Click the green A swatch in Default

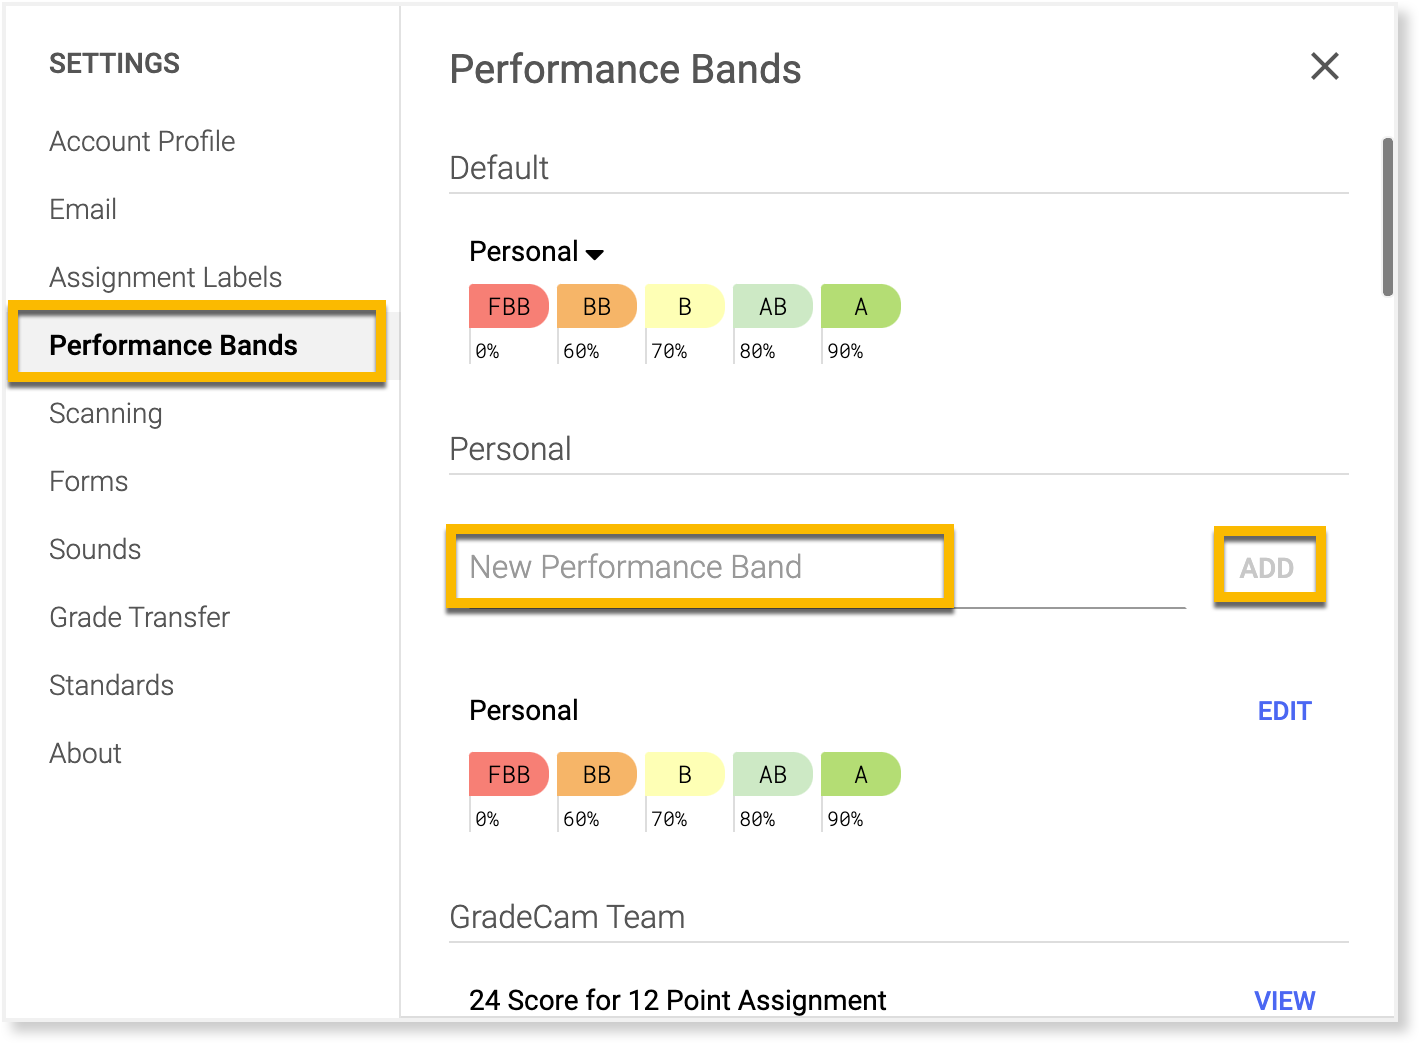[x=860, y=307]
